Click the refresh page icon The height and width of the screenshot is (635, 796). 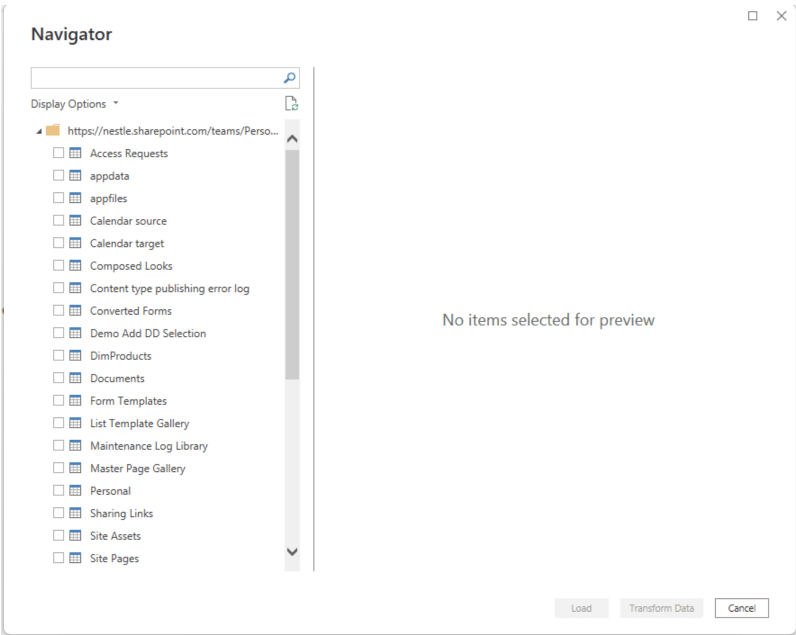click(x=291, y=104)
